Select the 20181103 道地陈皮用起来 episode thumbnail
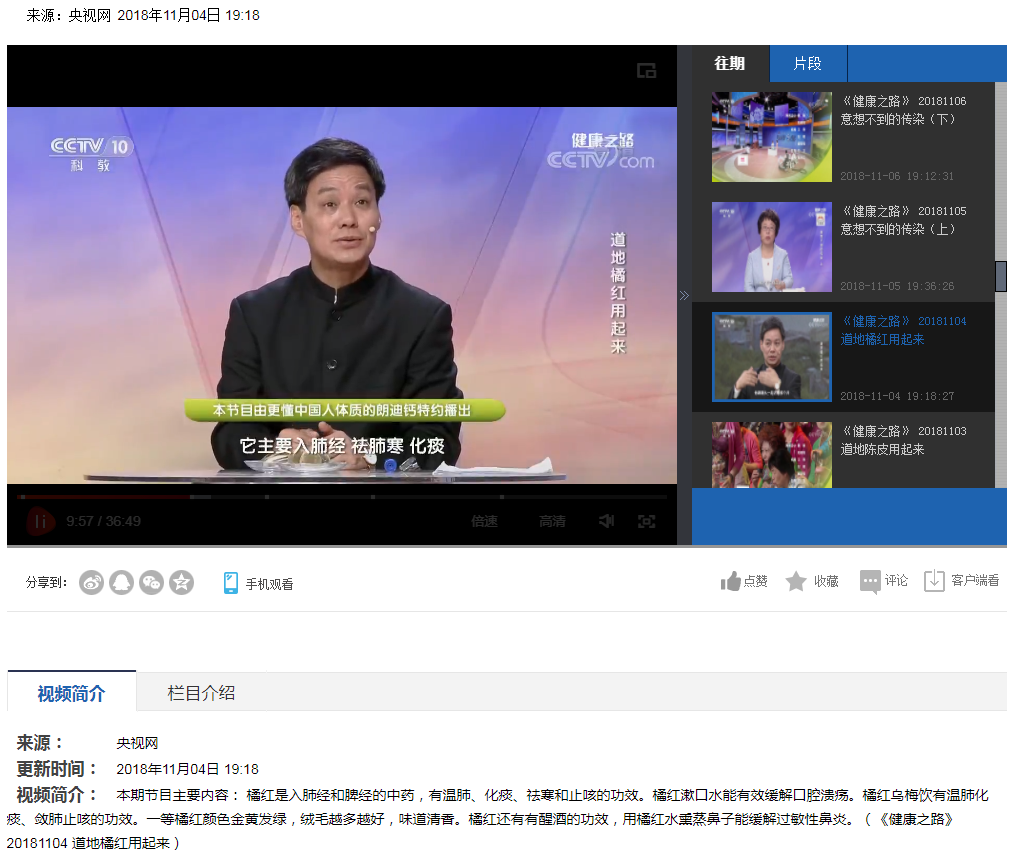The width and height of the screenshot is (1014, 865). 771,455
